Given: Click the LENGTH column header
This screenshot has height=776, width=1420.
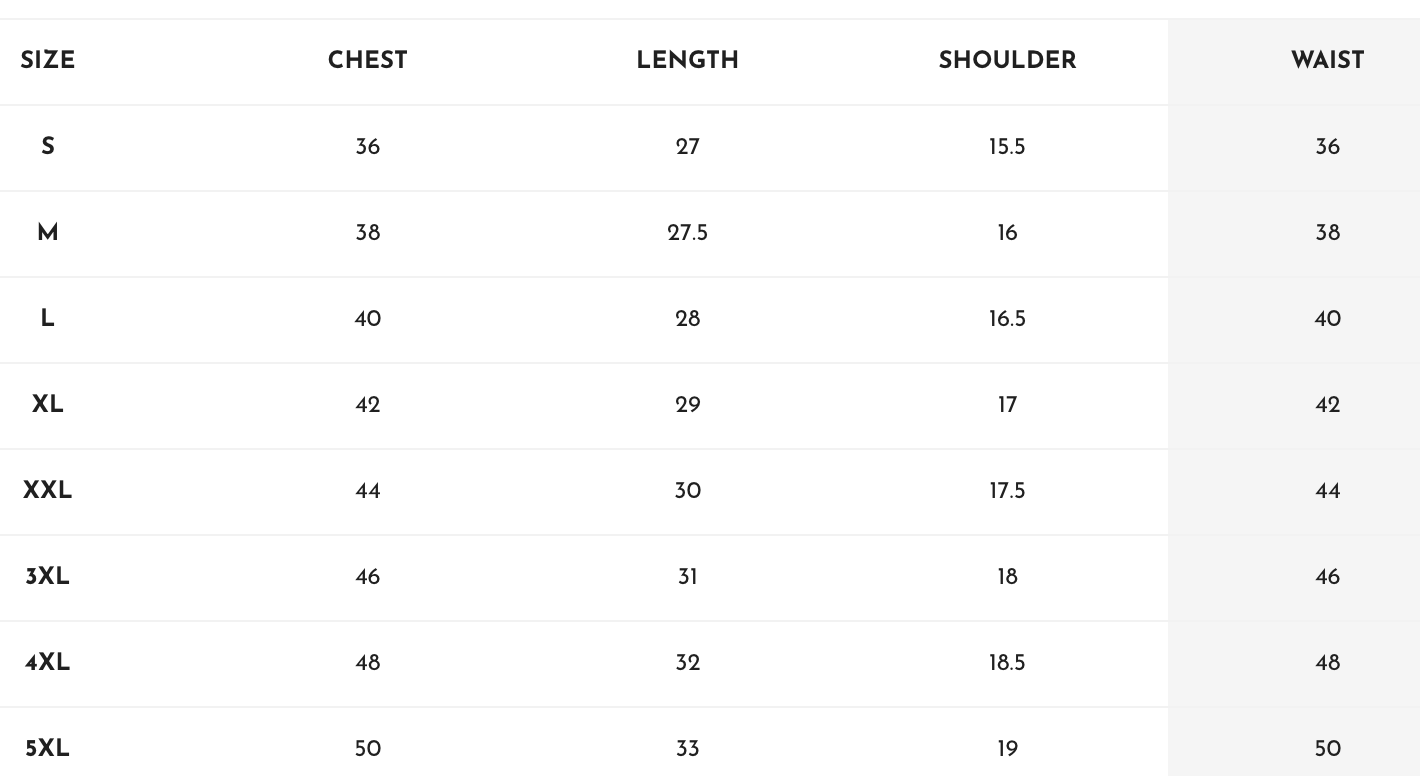Looking at the screenshot, I should pos(687,60).
